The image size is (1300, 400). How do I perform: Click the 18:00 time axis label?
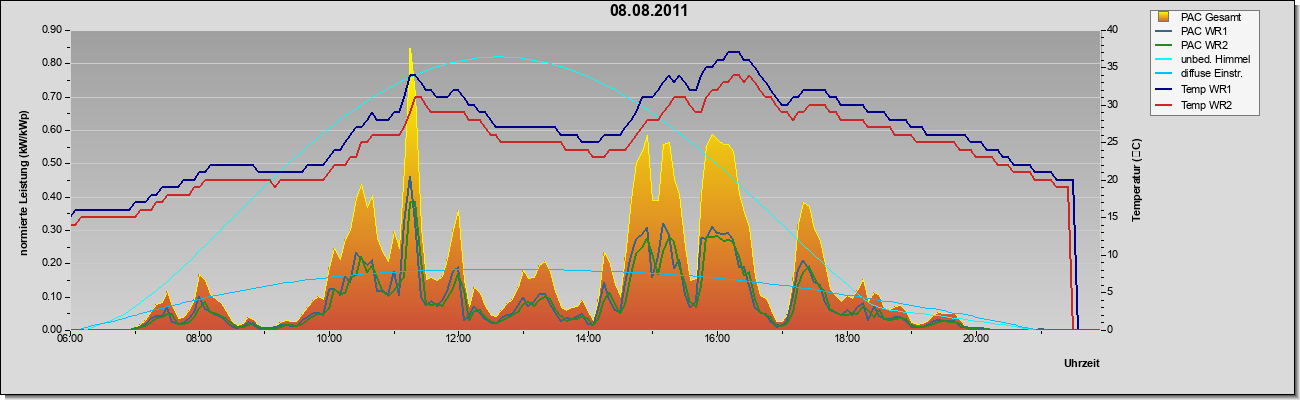tap(846, 339)
